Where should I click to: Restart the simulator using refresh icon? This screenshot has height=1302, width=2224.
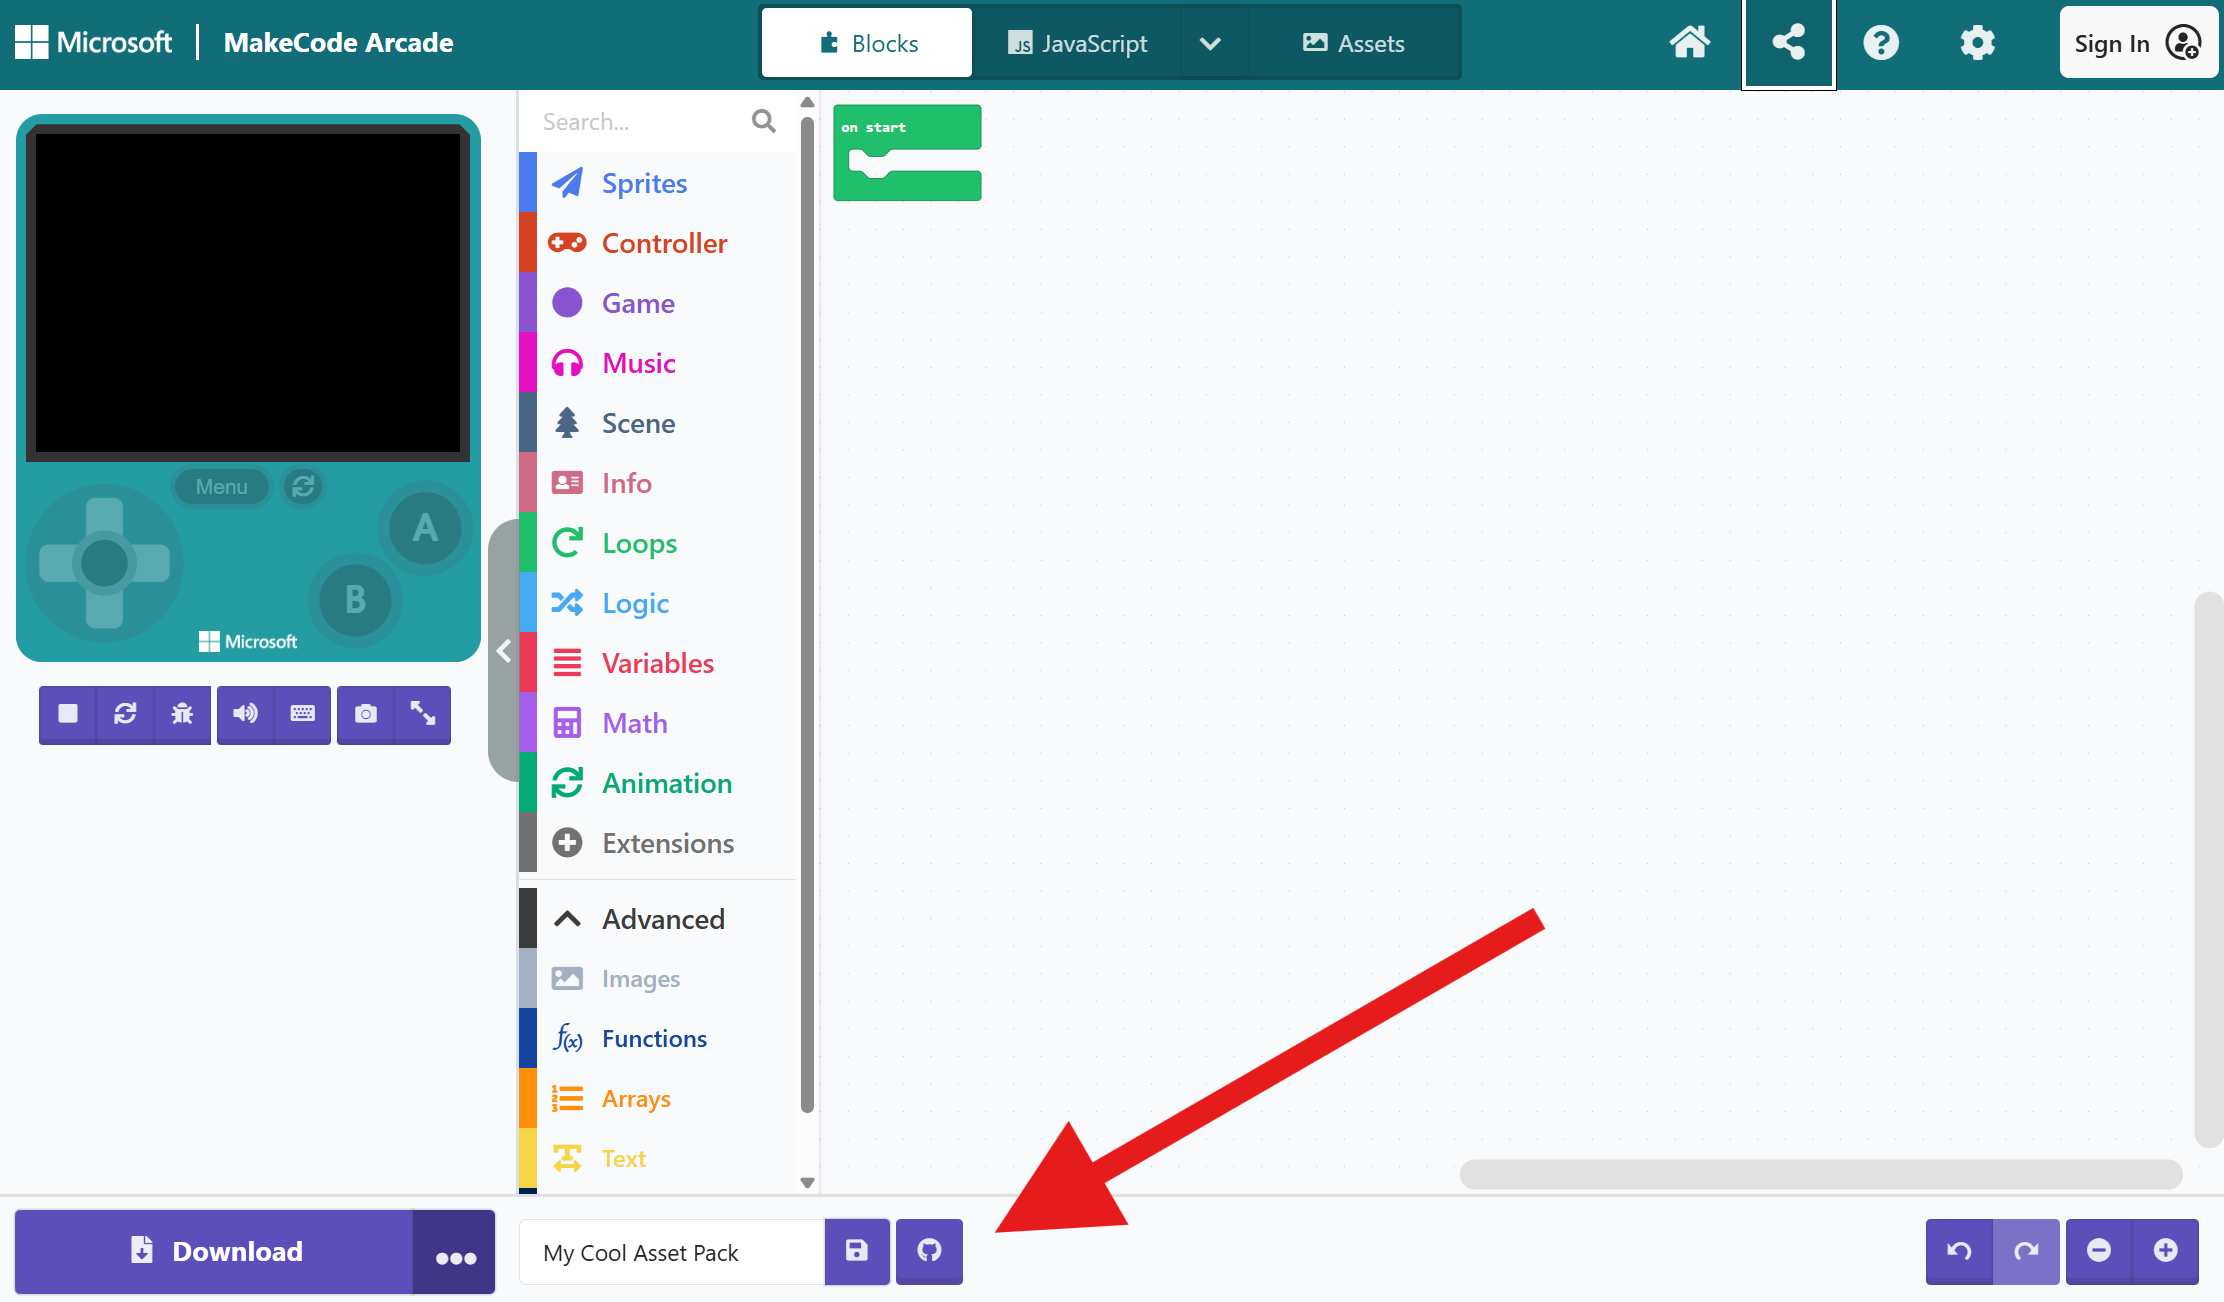click(125, 714)
